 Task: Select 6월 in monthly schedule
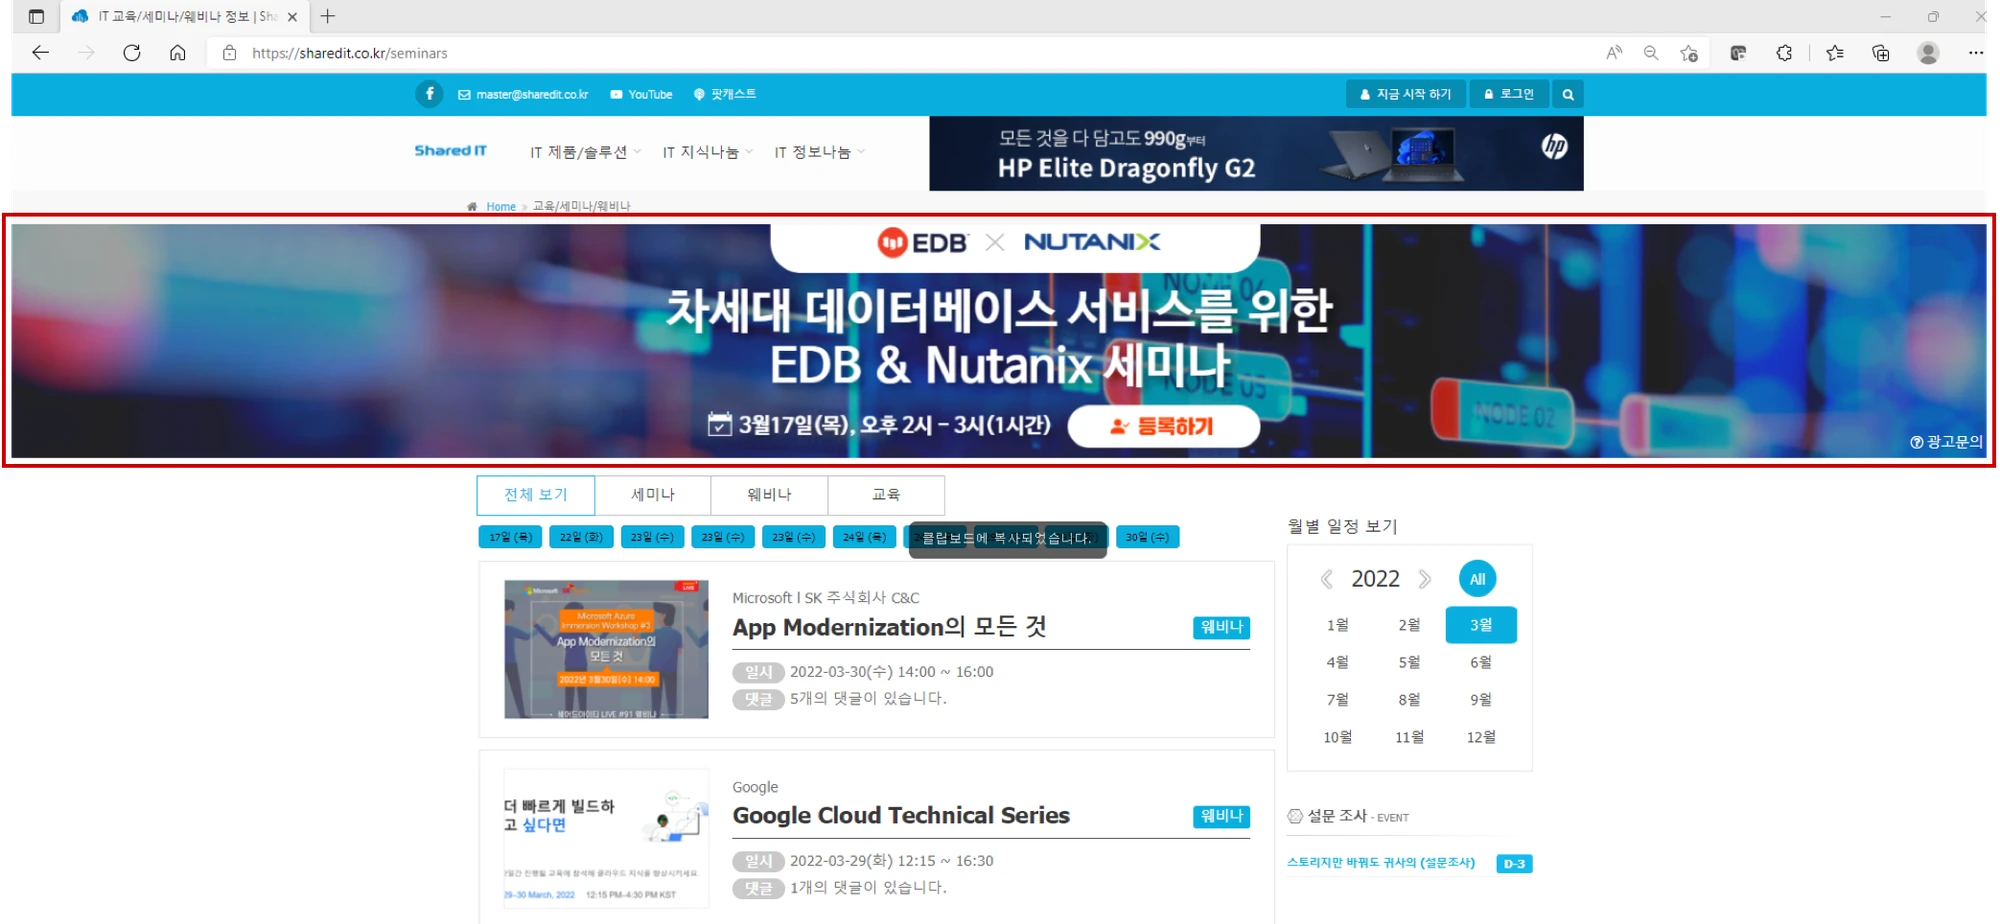pos(1481,662)
